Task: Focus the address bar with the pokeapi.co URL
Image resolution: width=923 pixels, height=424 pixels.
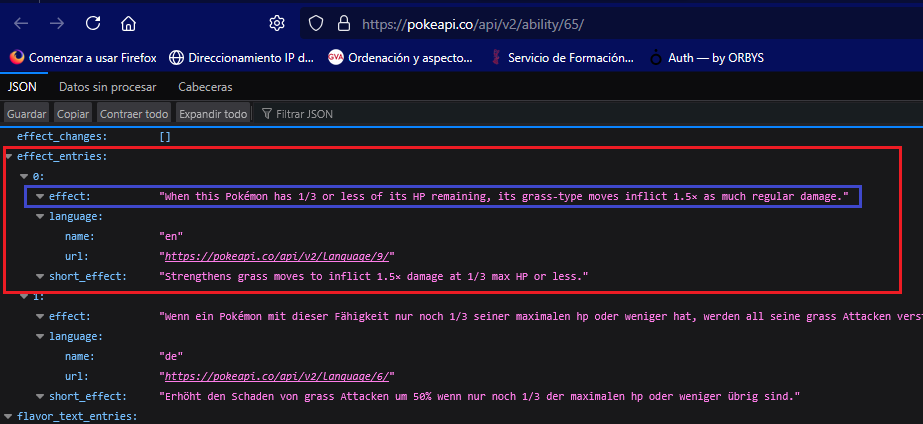Action: coord(611,24)
